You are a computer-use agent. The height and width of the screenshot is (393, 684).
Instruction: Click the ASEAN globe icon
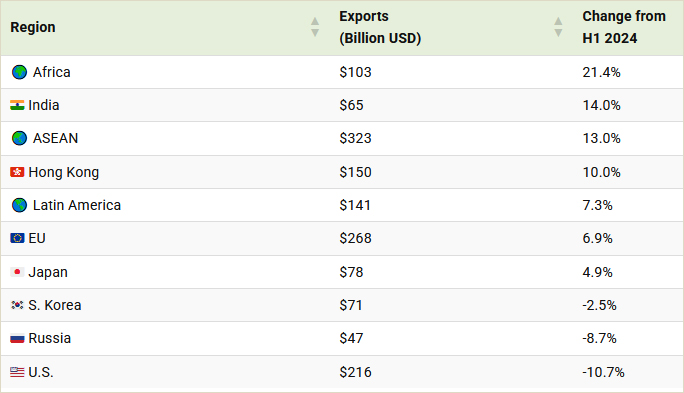pos(19,138)
